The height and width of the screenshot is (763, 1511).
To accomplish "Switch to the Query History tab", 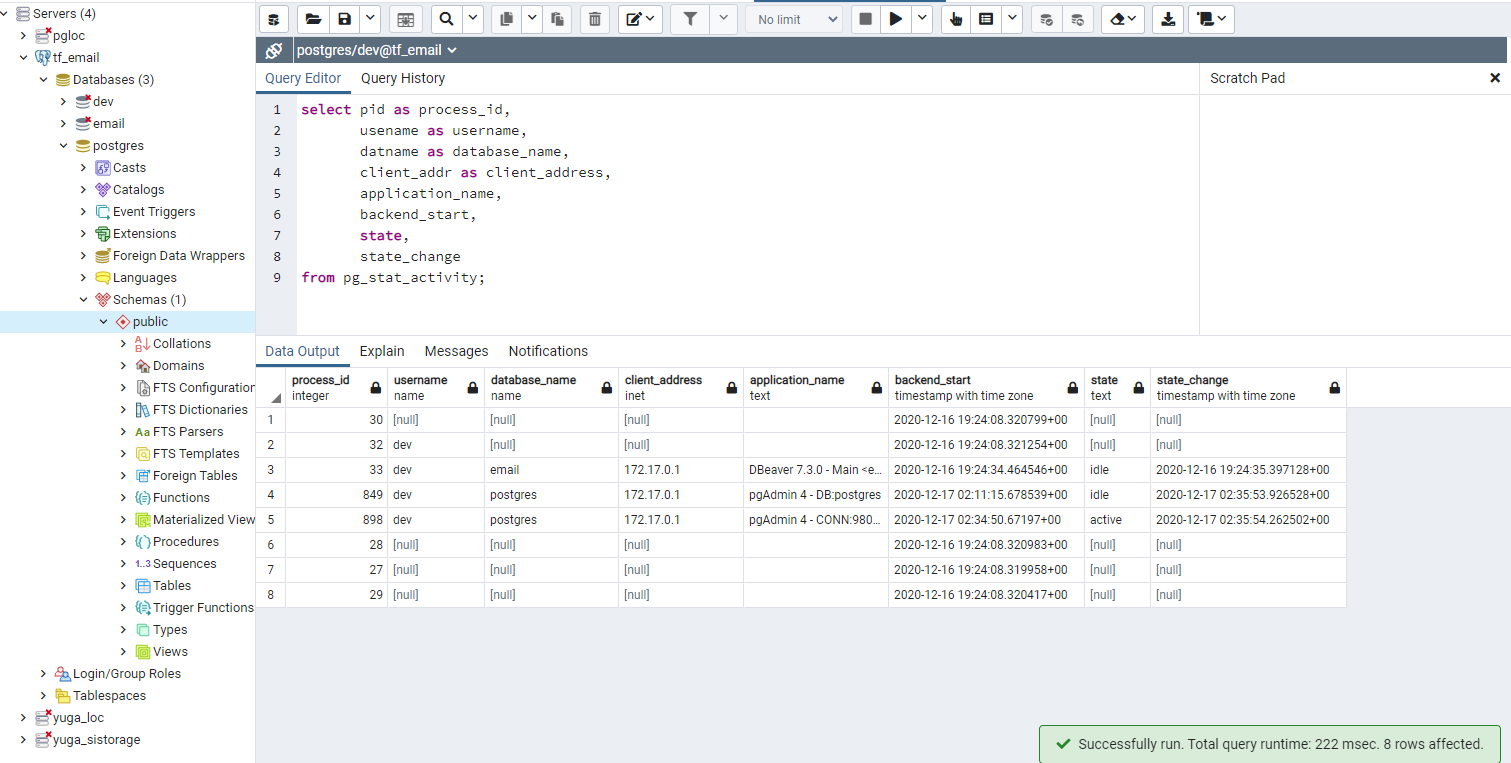I will (403, 78).
